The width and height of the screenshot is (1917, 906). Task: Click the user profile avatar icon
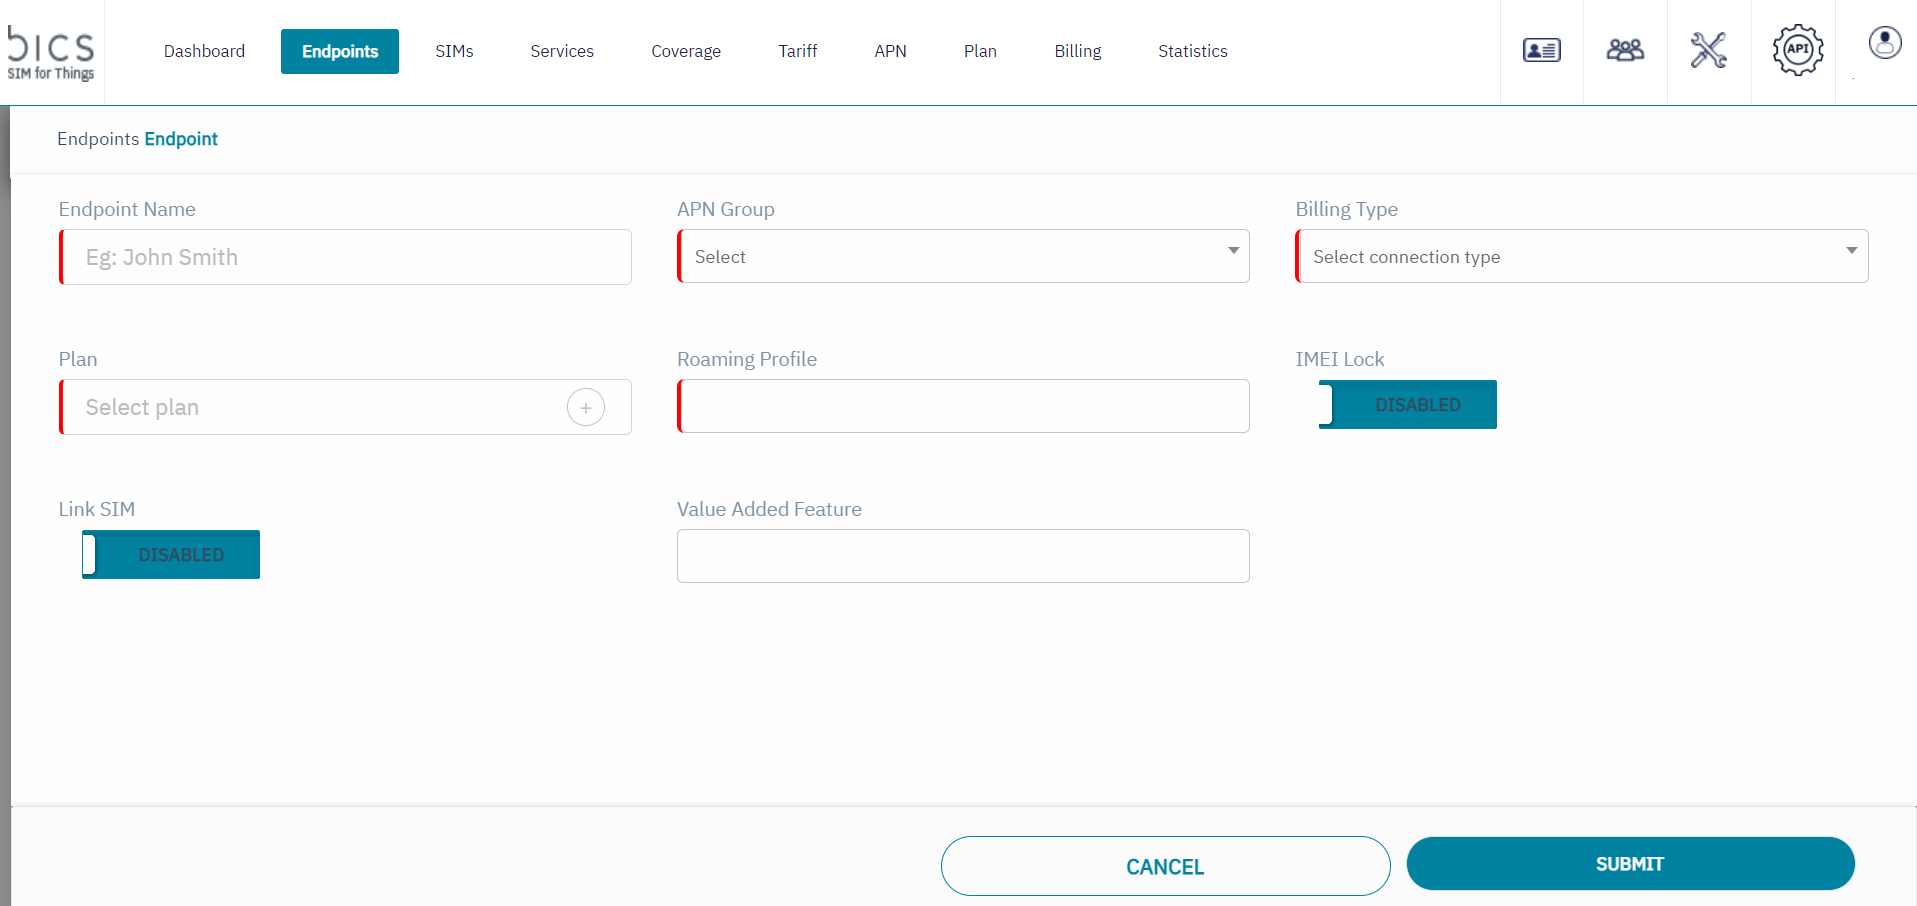coord(1884,43)
